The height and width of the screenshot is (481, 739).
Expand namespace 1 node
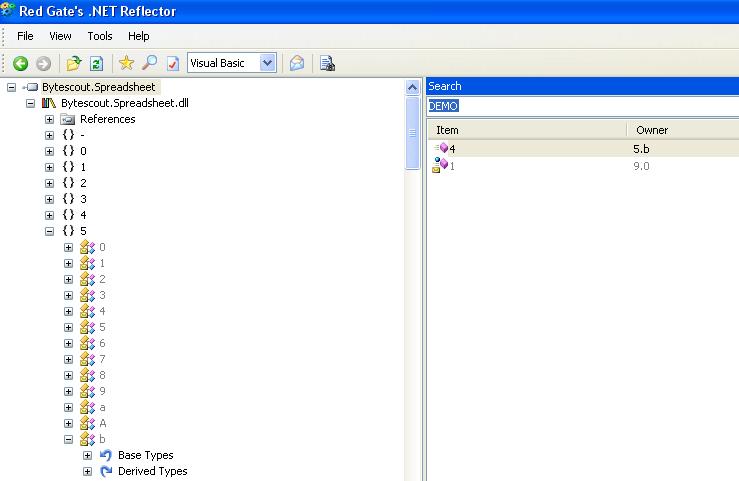tap(49, 167)
